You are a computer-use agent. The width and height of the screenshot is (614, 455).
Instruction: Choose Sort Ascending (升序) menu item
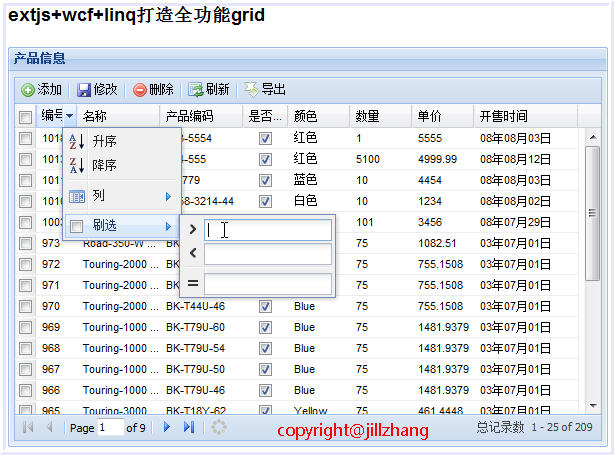coord(105,141)
